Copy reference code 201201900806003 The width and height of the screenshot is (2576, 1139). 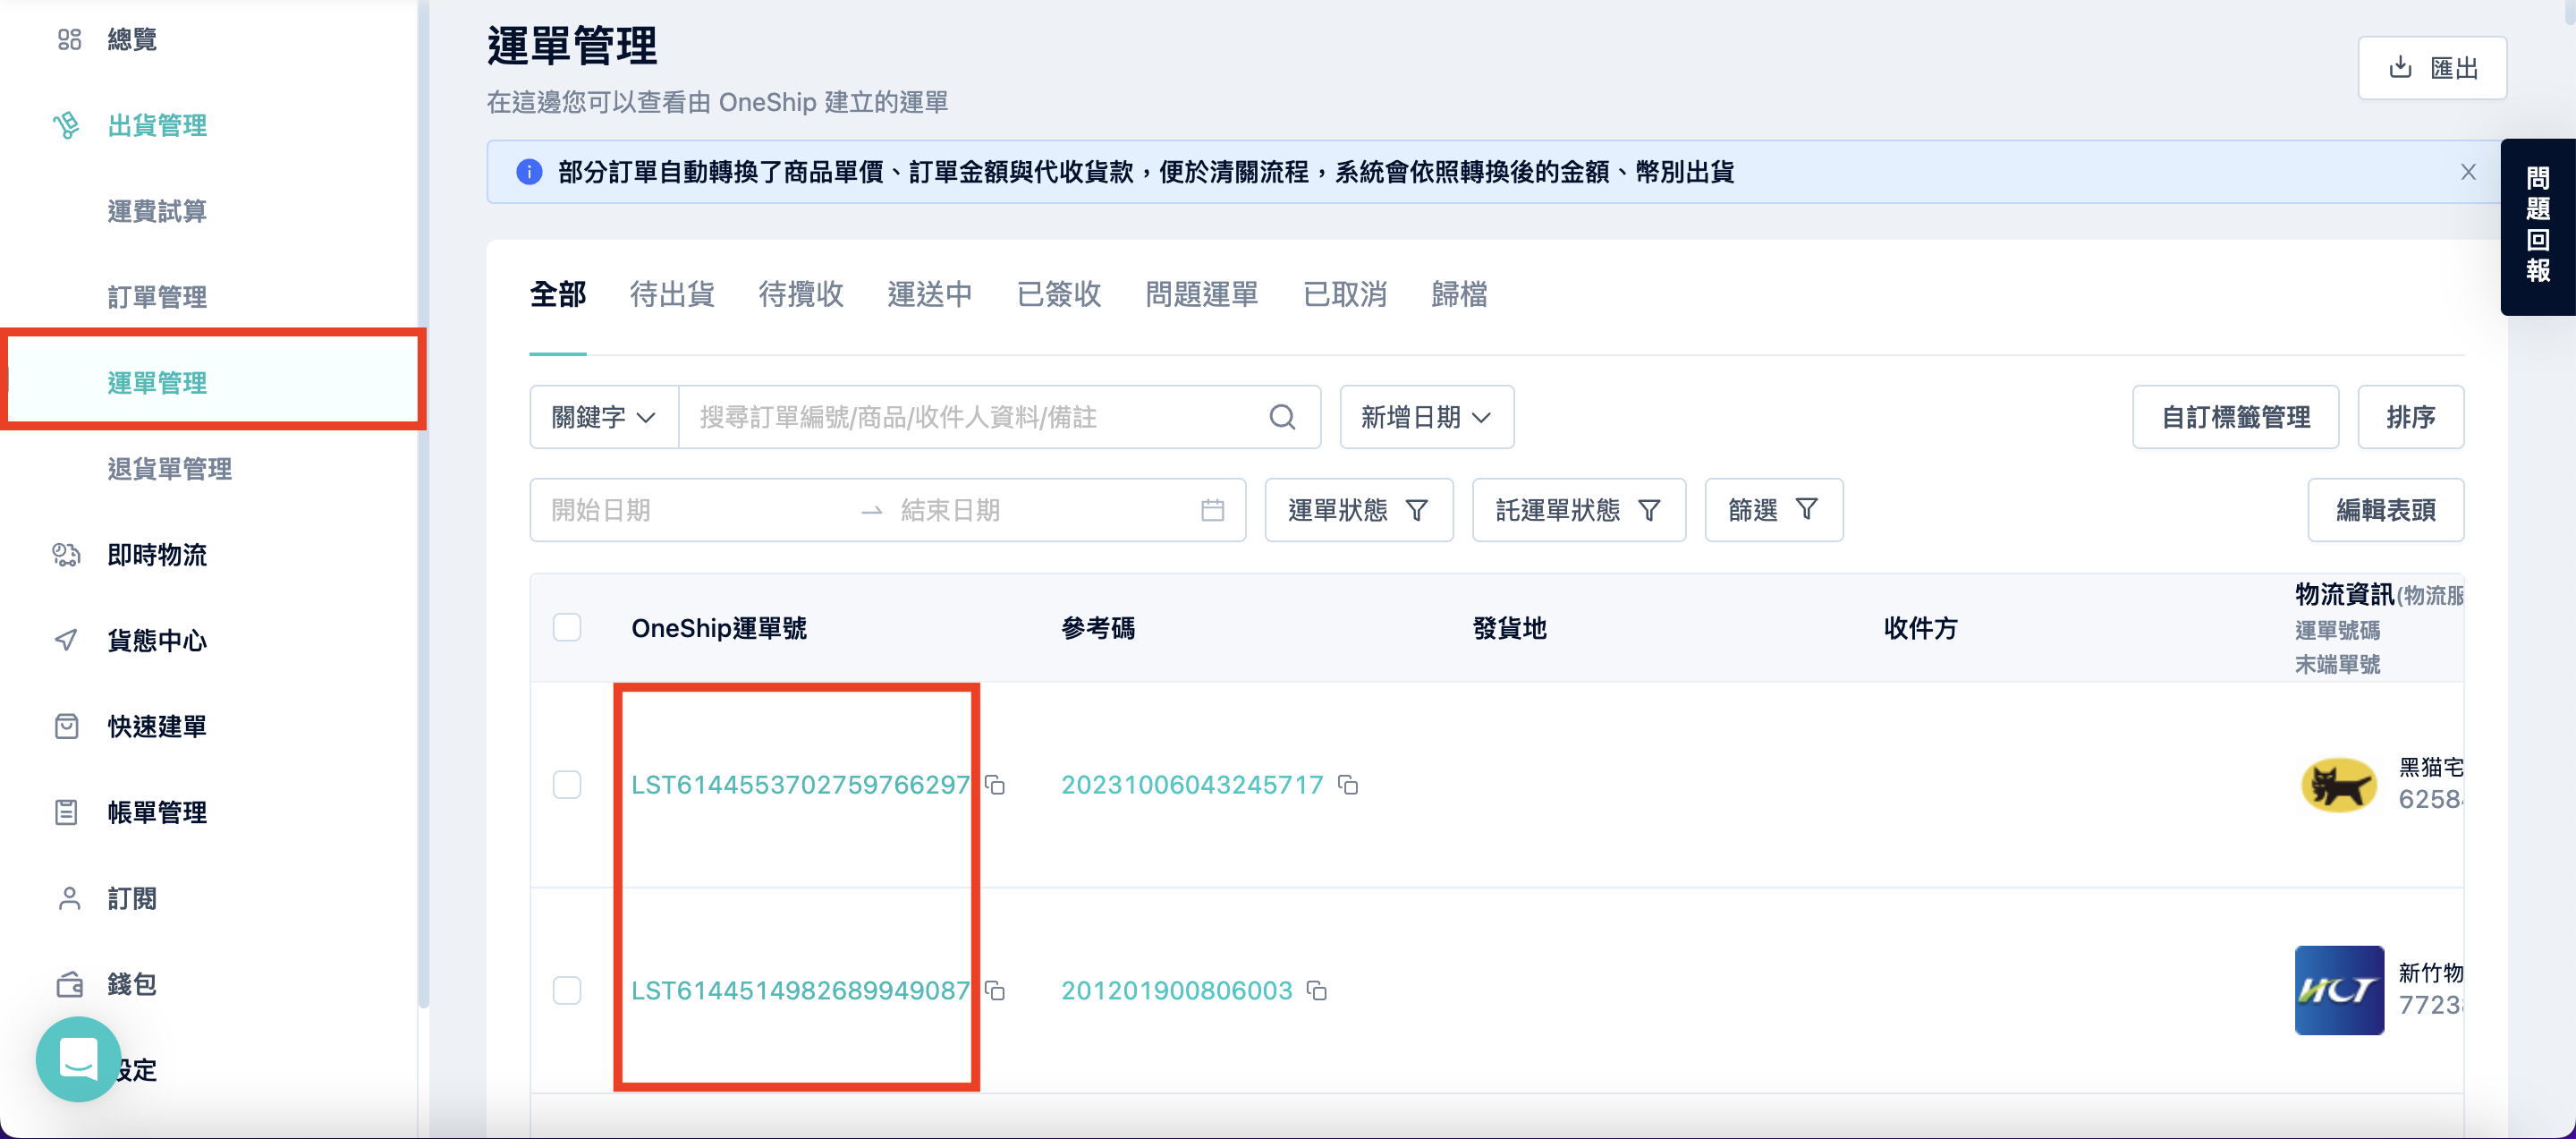pos(1317,990)
